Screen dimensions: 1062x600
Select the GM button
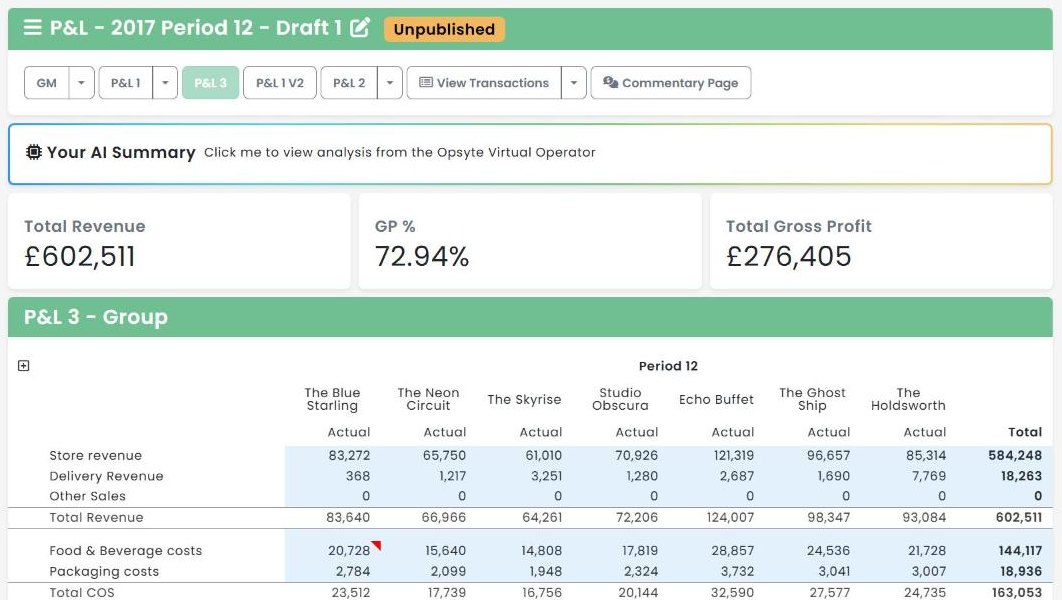pos(47,83)
